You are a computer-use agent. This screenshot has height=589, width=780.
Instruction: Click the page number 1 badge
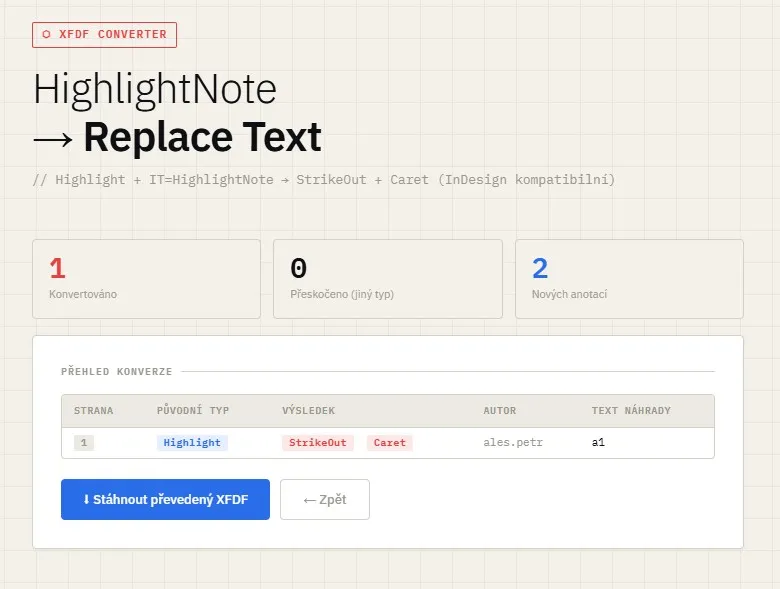[84, 443]
